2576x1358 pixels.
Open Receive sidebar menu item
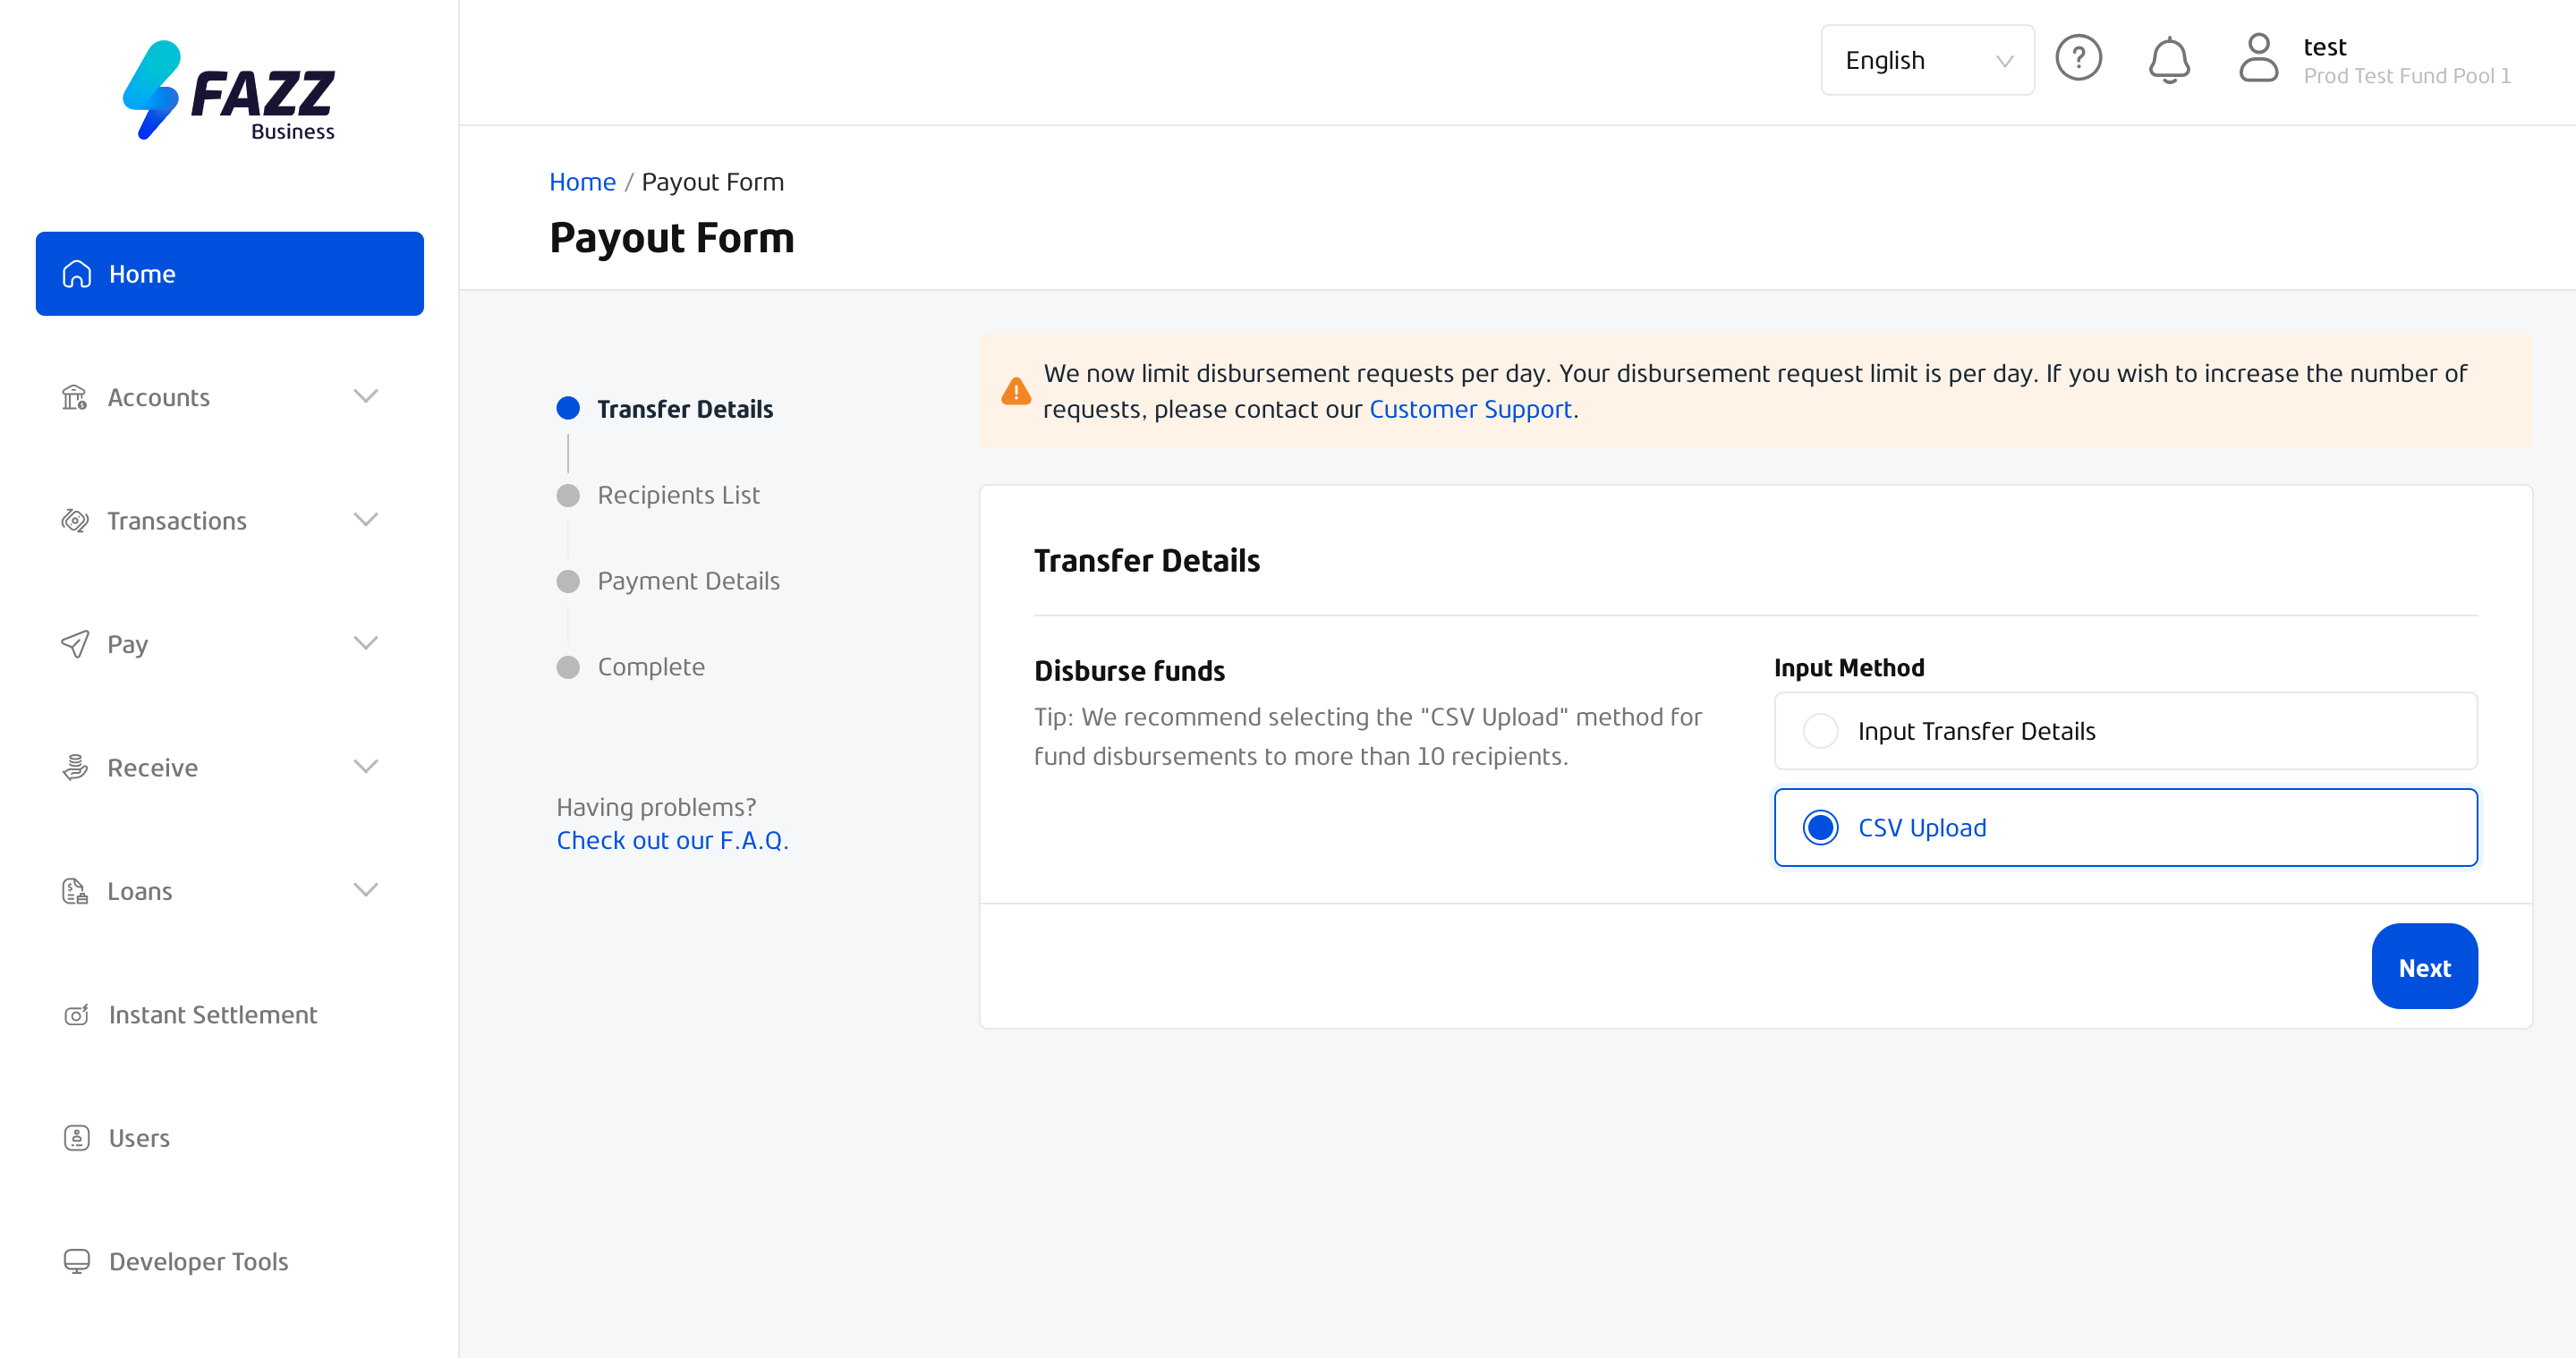point(230,767)
